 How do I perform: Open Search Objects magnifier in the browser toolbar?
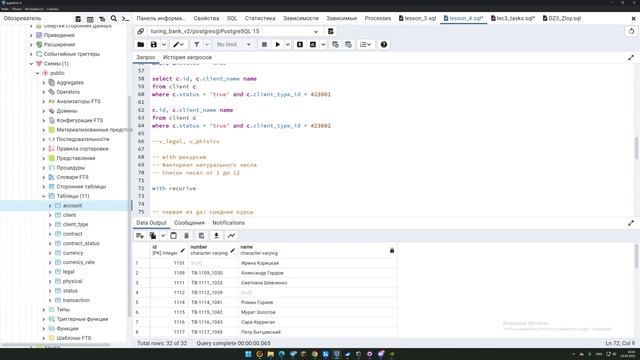(114, 19)
